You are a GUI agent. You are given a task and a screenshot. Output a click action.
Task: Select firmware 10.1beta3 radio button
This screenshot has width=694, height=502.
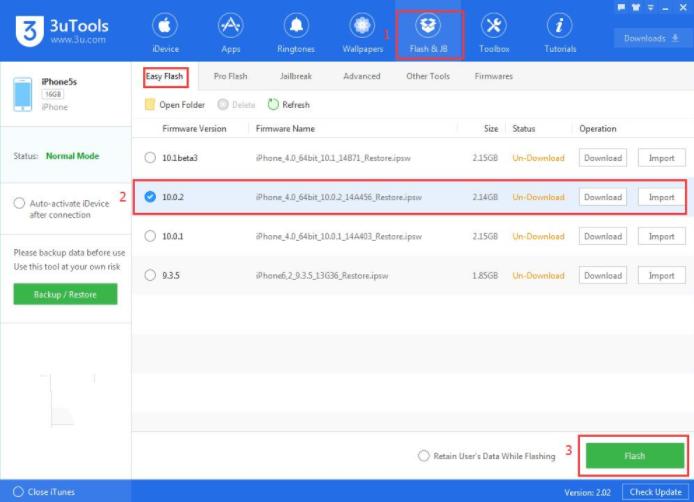tap(150, 158)
